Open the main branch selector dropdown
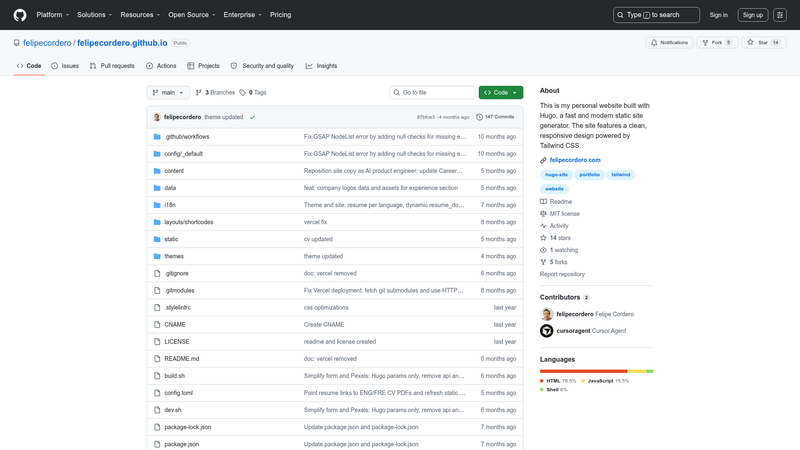Image resolution: width=800 pixels, height=450 pixels. pos(168,92)
